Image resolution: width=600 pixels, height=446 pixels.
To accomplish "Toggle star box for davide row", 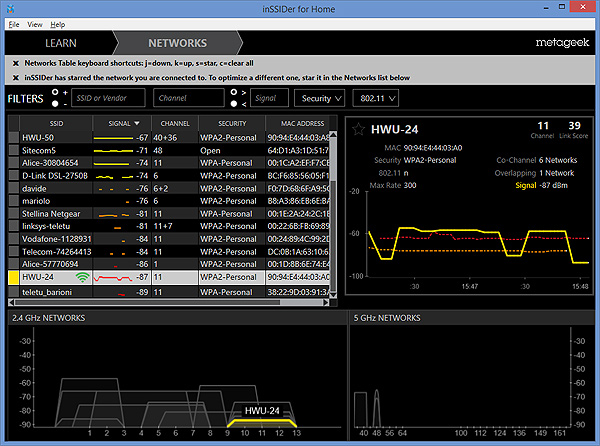I will (14, 188).
